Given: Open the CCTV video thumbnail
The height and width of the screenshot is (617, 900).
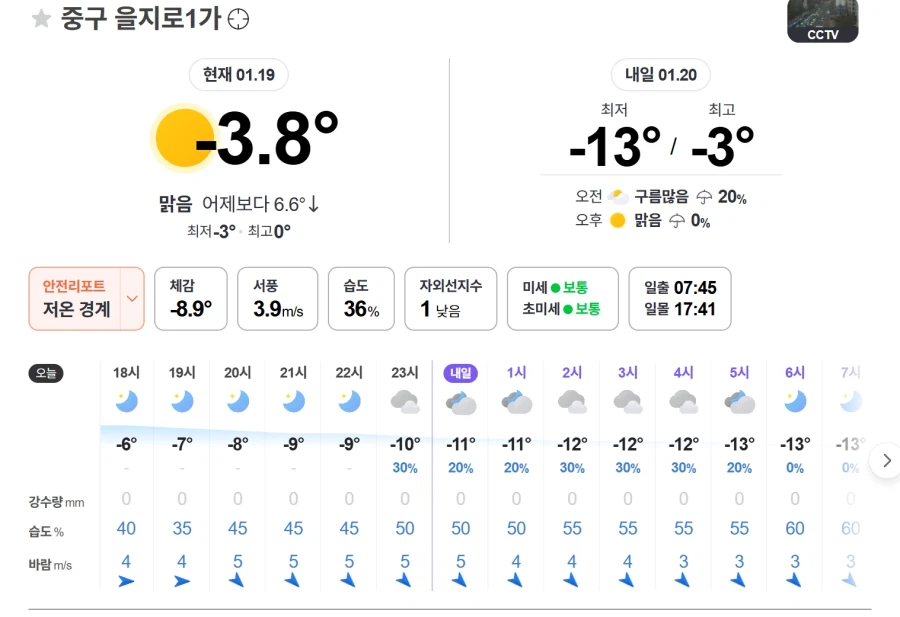Looking at the screenshot, I should [x=822, y=22].
